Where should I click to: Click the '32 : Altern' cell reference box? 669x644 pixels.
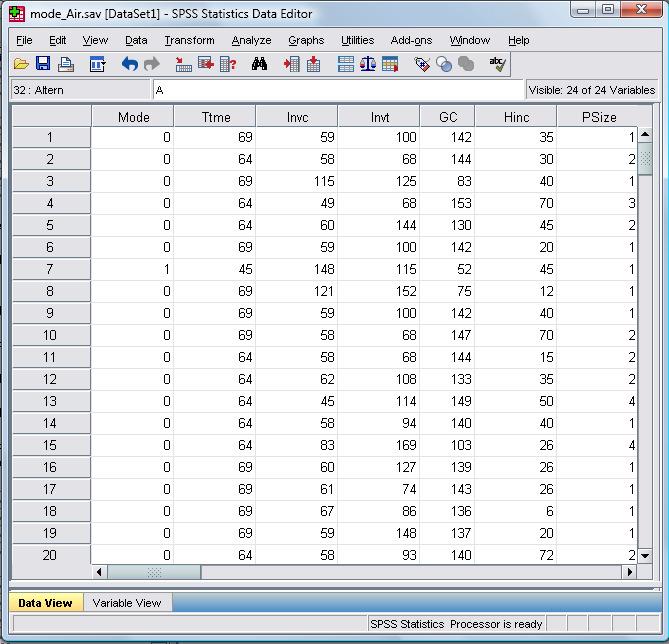click(x=80, y=90)
